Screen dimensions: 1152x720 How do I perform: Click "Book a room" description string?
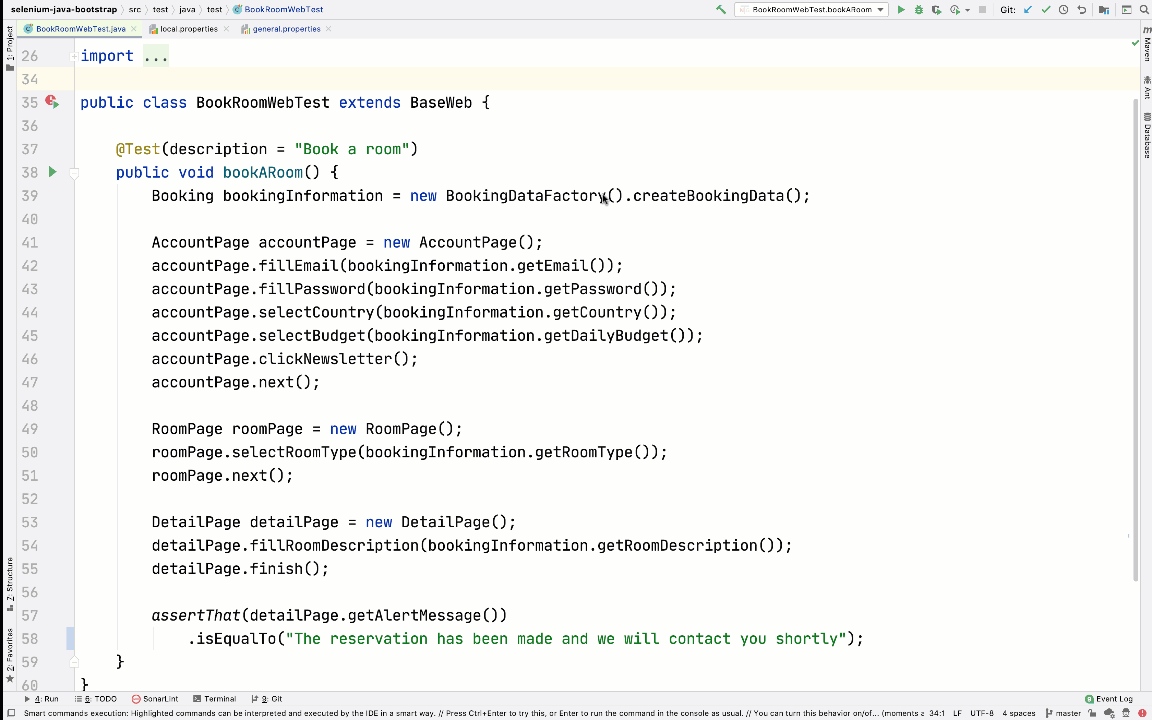tap(352, 149)
